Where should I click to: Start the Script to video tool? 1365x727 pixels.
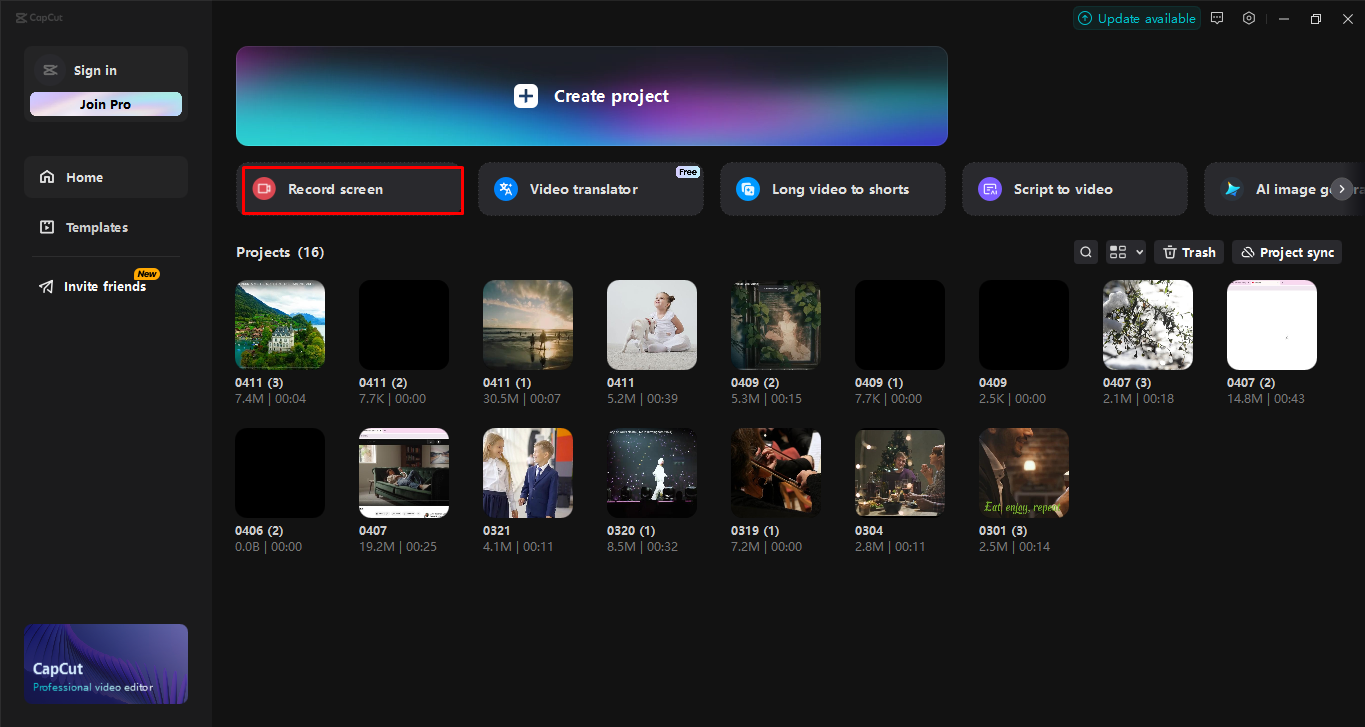[1075, 189]
